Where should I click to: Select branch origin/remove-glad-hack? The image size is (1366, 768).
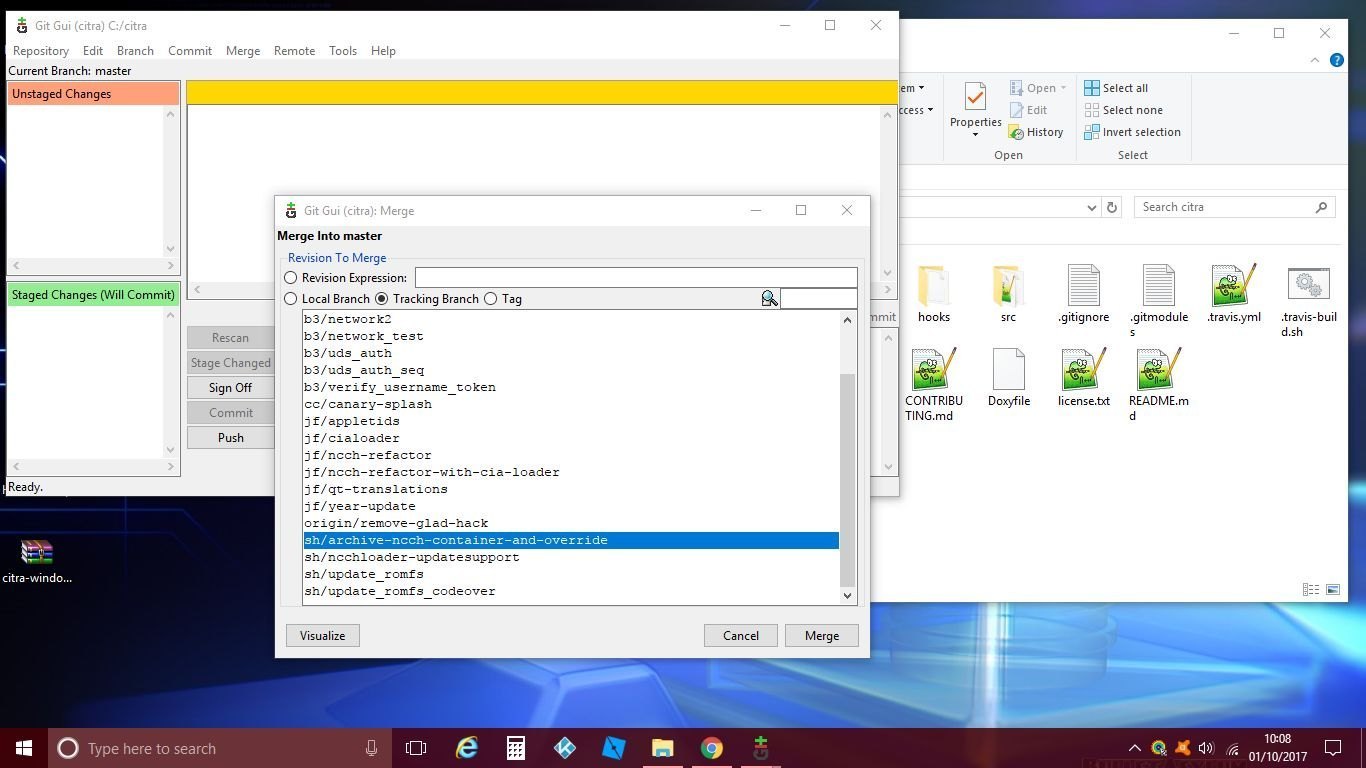coord(571,523)
